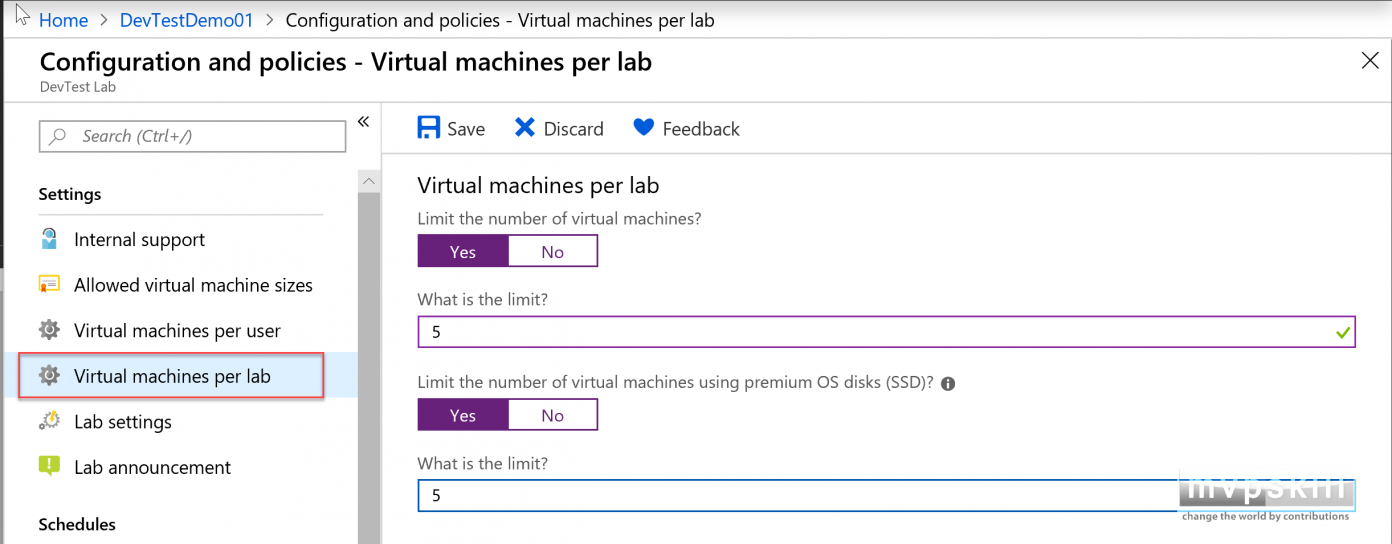This screenshot has height=544, width=1392.
Task: Click the info icon beside premium OS disks
Action: (x=948, y=383)
